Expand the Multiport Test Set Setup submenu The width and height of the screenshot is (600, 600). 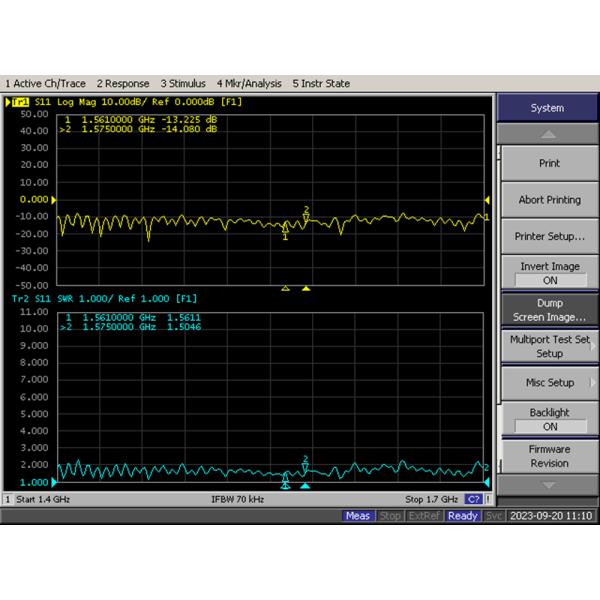point(549,346)
